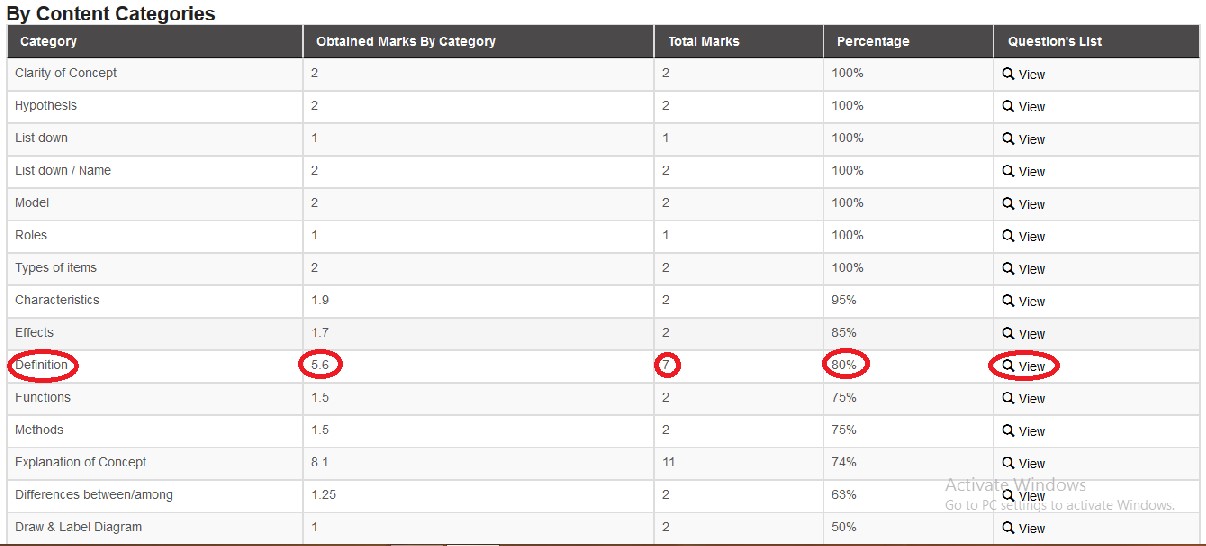This screenshot has height=546, width=1206.
Task: Click the Category column header
Action: click(48, 42)
